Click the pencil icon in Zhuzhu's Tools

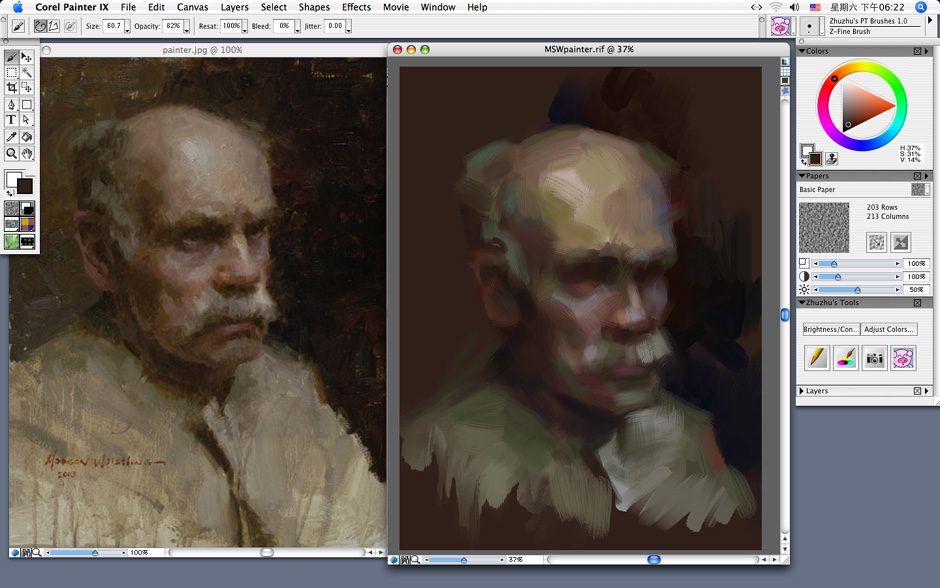click(x=817, y=358)
